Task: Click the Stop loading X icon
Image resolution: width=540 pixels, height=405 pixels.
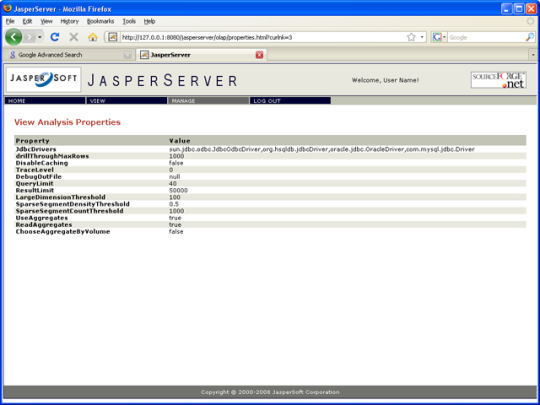Action: click(73, 37)
